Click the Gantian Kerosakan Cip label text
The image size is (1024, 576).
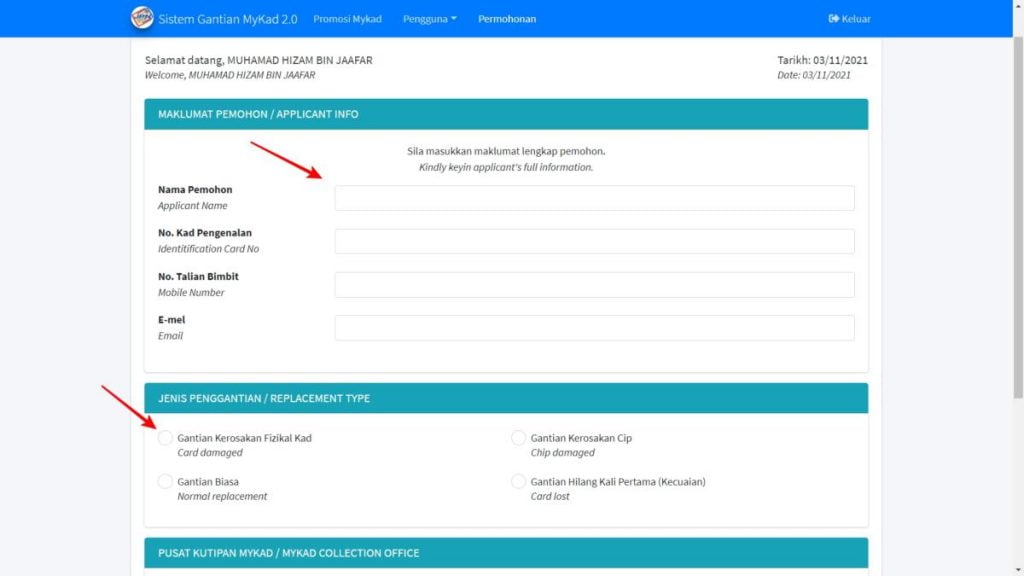pos(581,438)
